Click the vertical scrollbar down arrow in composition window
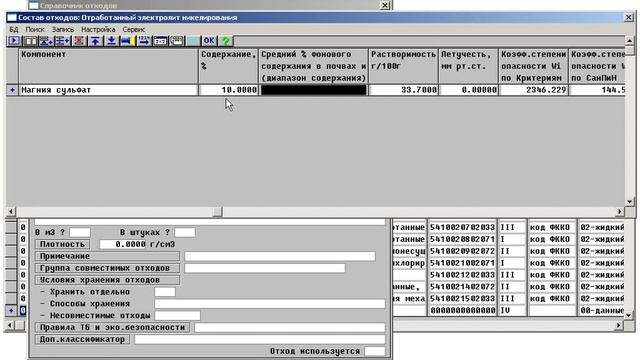This screenshot has width=640, height=360. click(629, 202)
